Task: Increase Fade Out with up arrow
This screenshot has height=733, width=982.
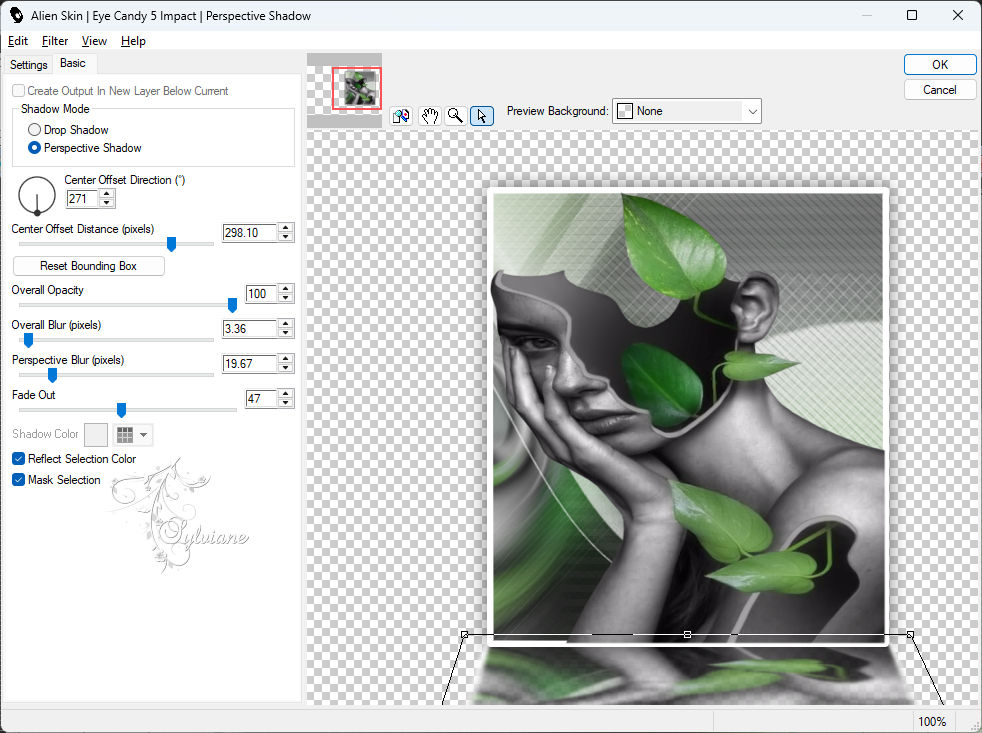Action: (x=286, y=394)
